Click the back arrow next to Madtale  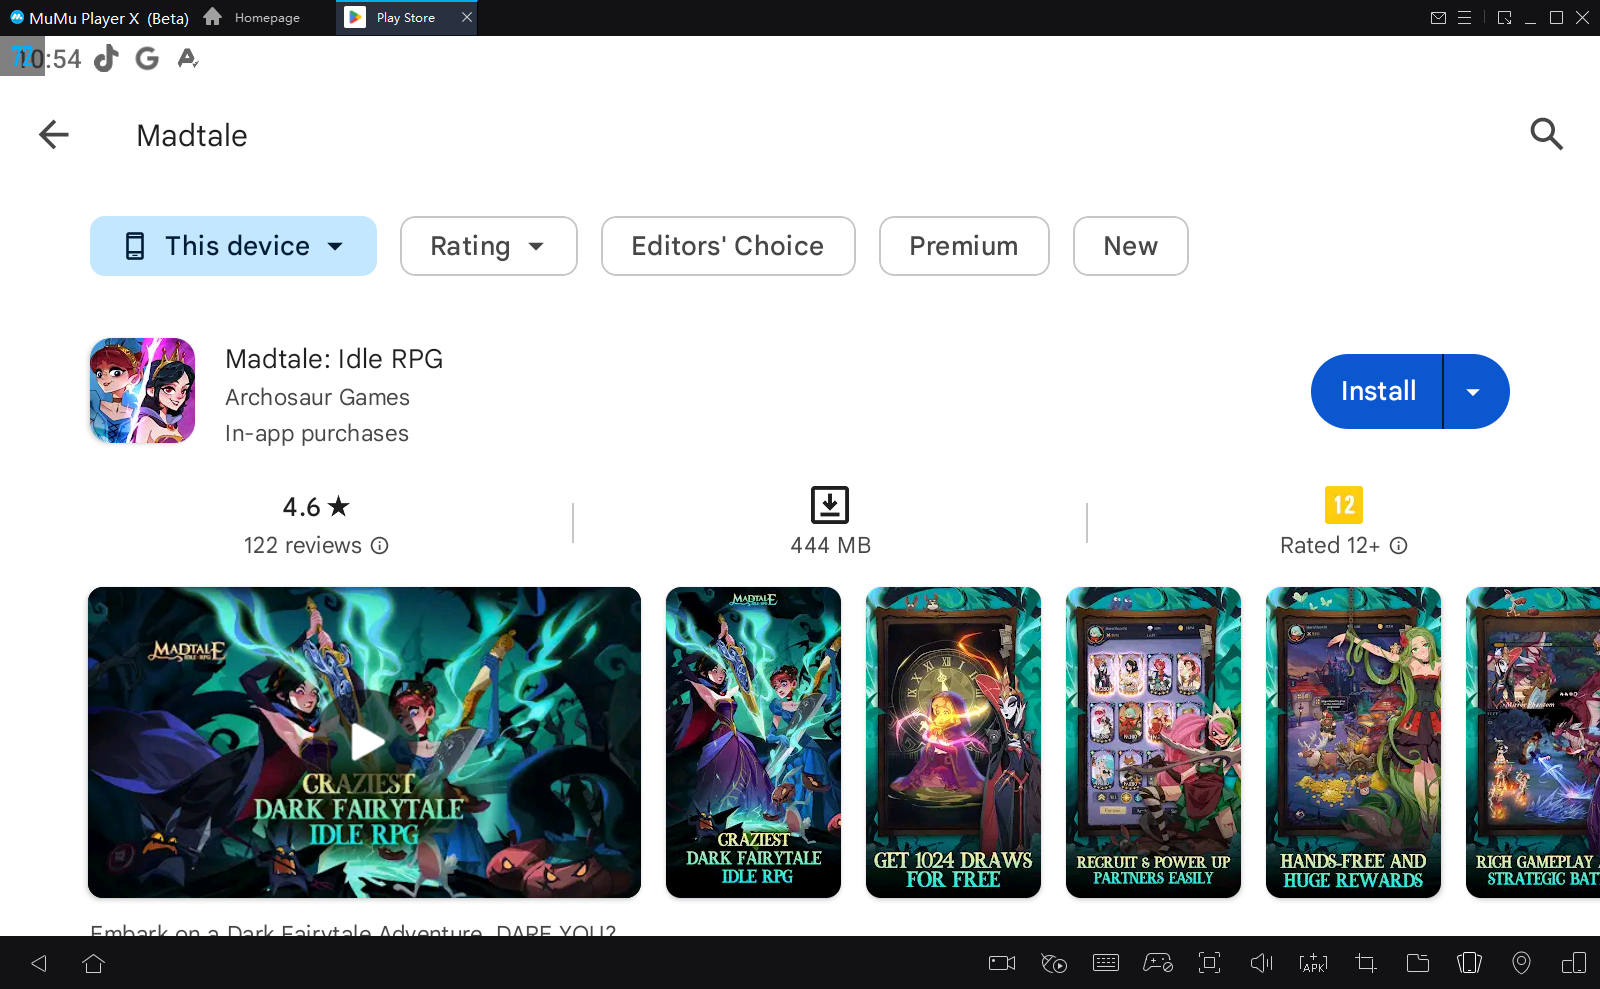click(x=54, y=135)
